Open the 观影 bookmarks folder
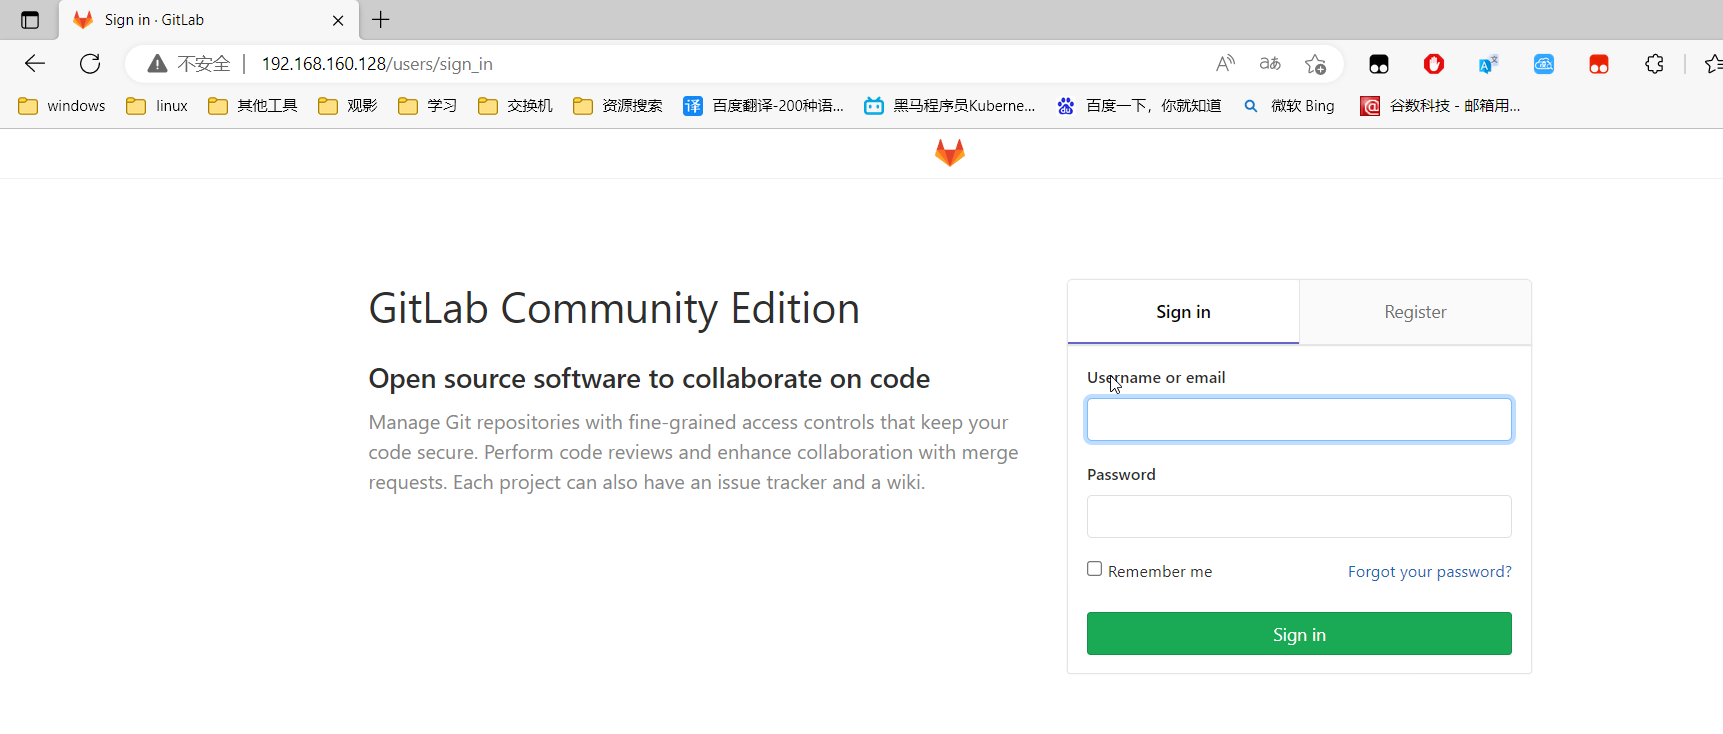The height and width of the screenshot is (734, 1723). click(x=348, y=106)
